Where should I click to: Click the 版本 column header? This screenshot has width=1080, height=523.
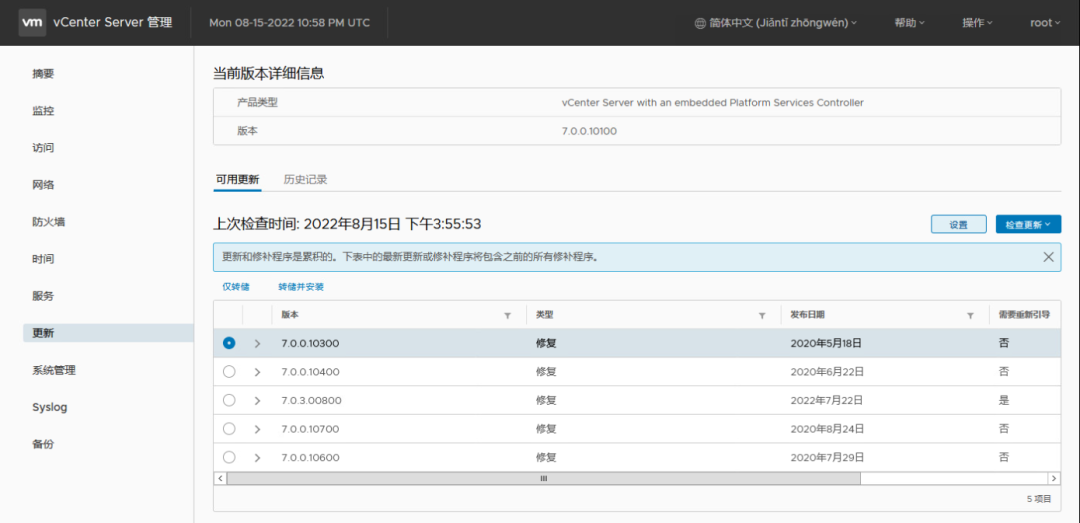pos(290,315)
